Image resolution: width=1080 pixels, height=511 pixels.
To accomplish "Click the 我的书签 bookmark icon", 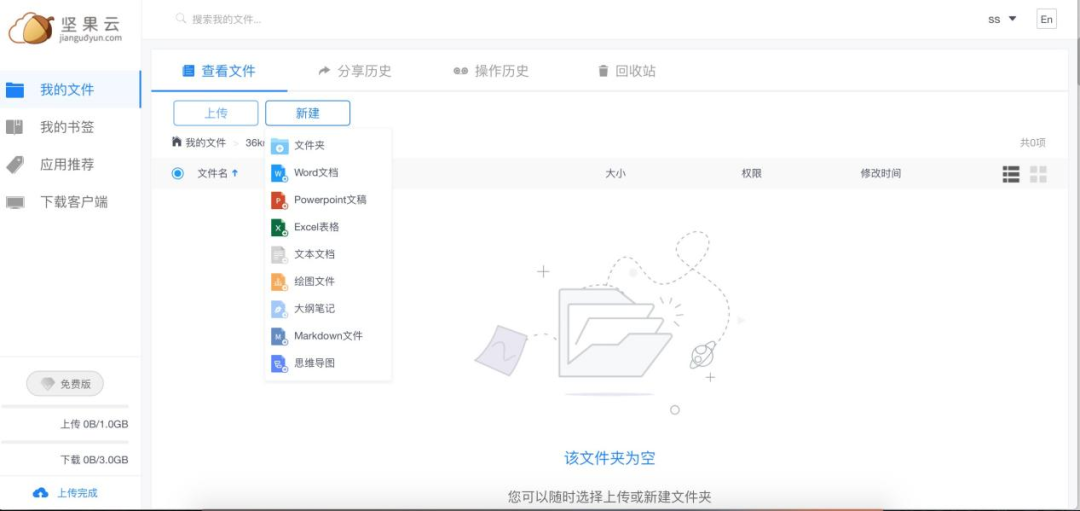I will 14,127.
